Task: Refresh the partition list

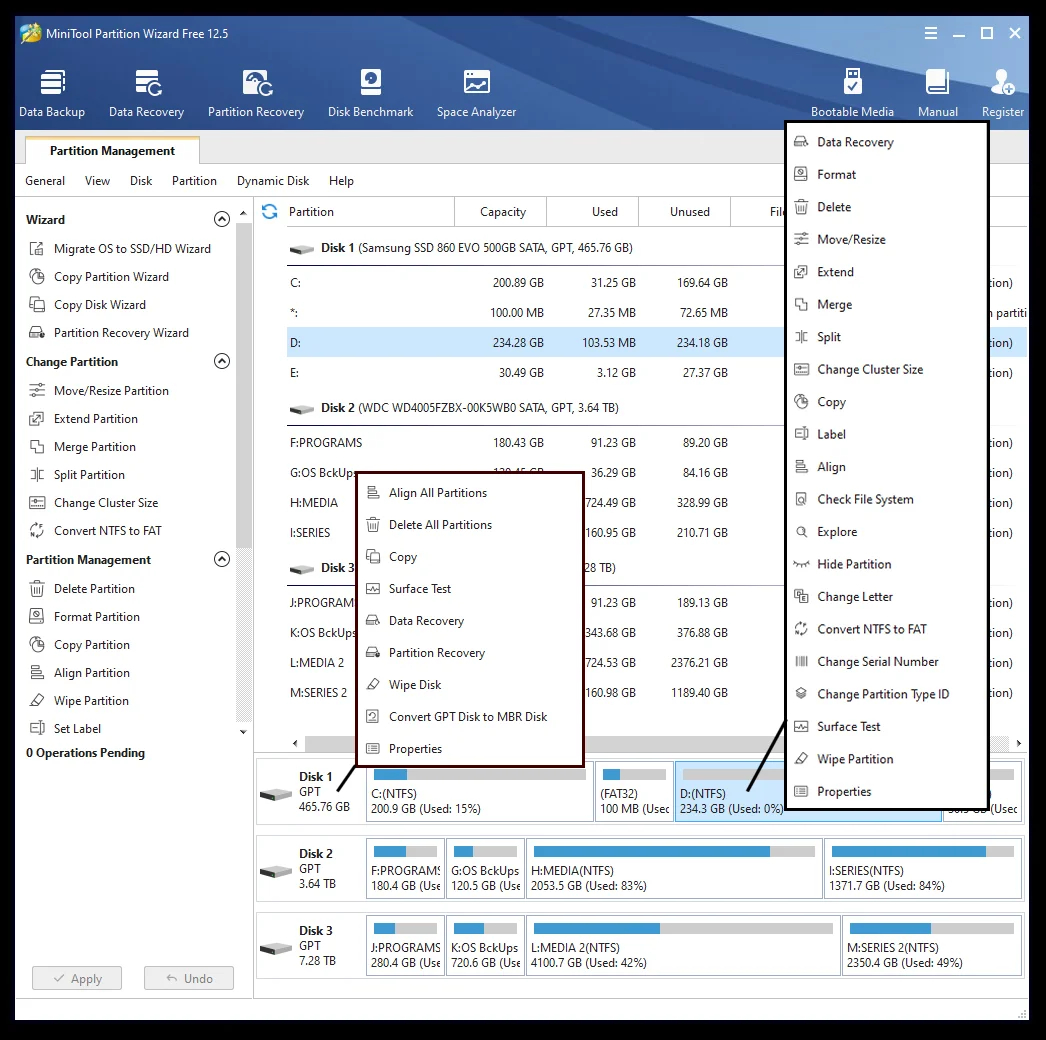Action: pos(270,211)
